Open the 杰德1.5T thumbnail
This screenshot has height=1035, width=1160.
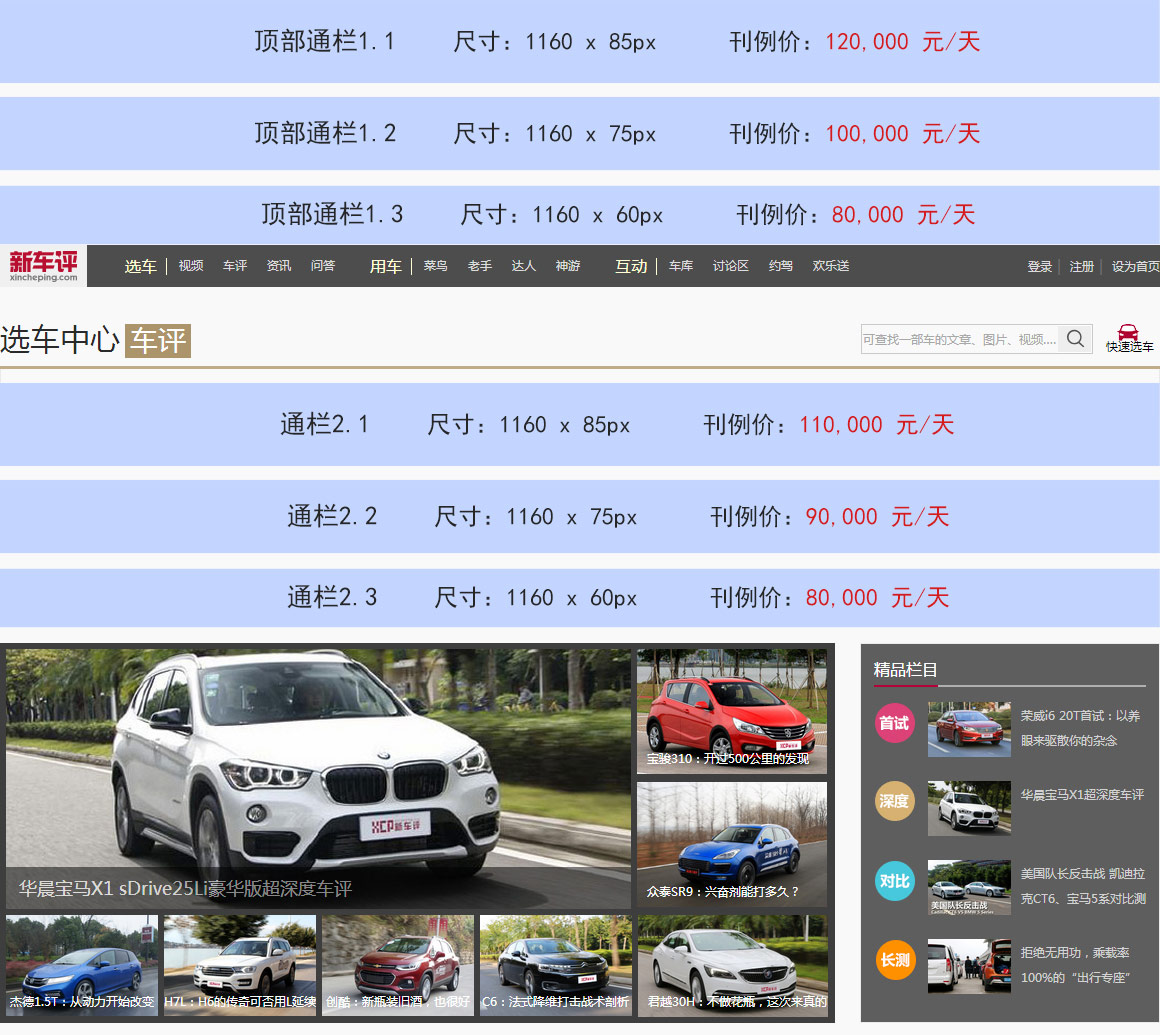(x=81, y=965)
